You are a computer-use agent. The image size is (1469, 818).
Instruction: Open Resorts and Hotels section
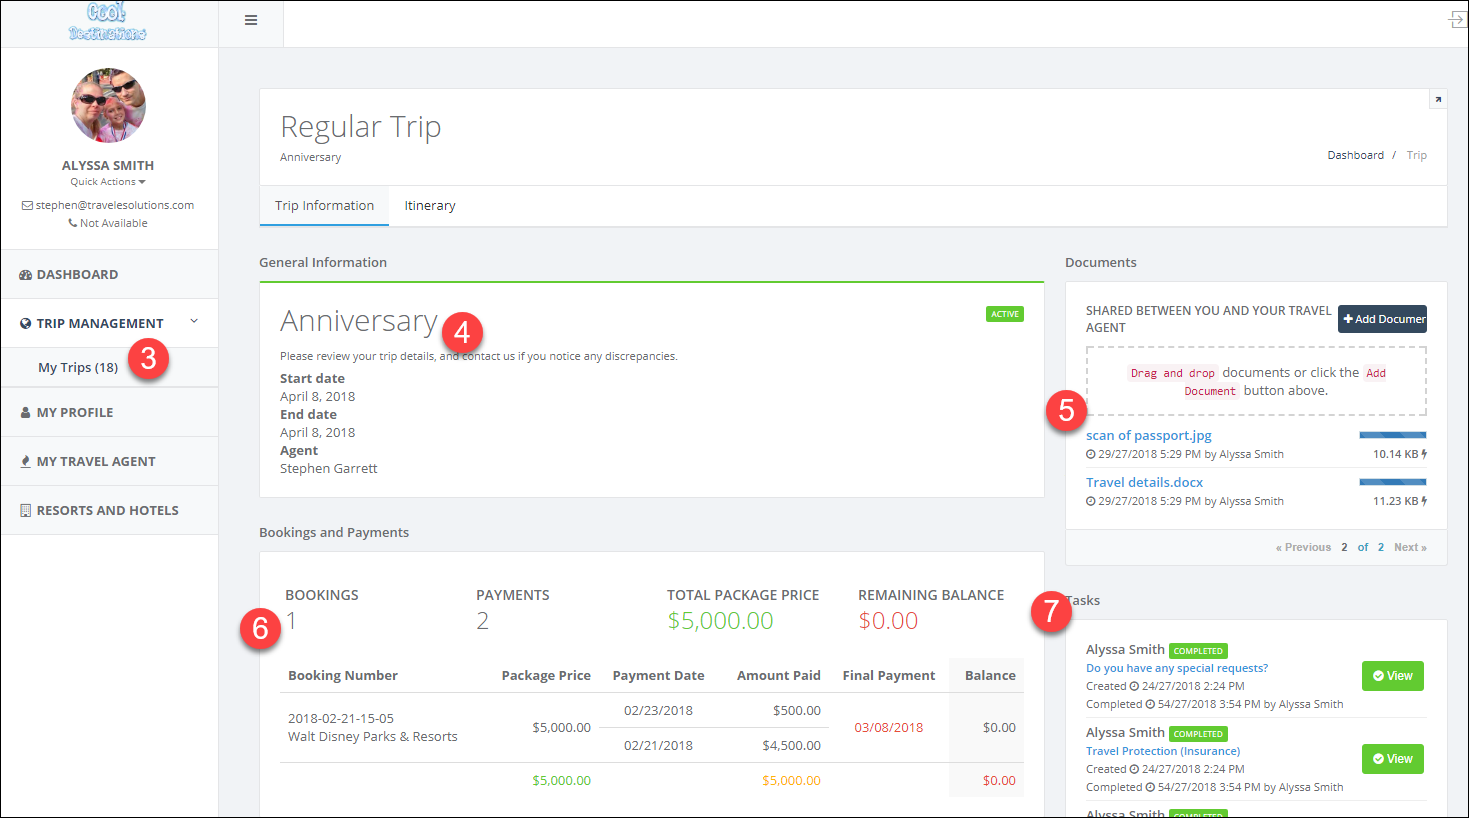107,510
